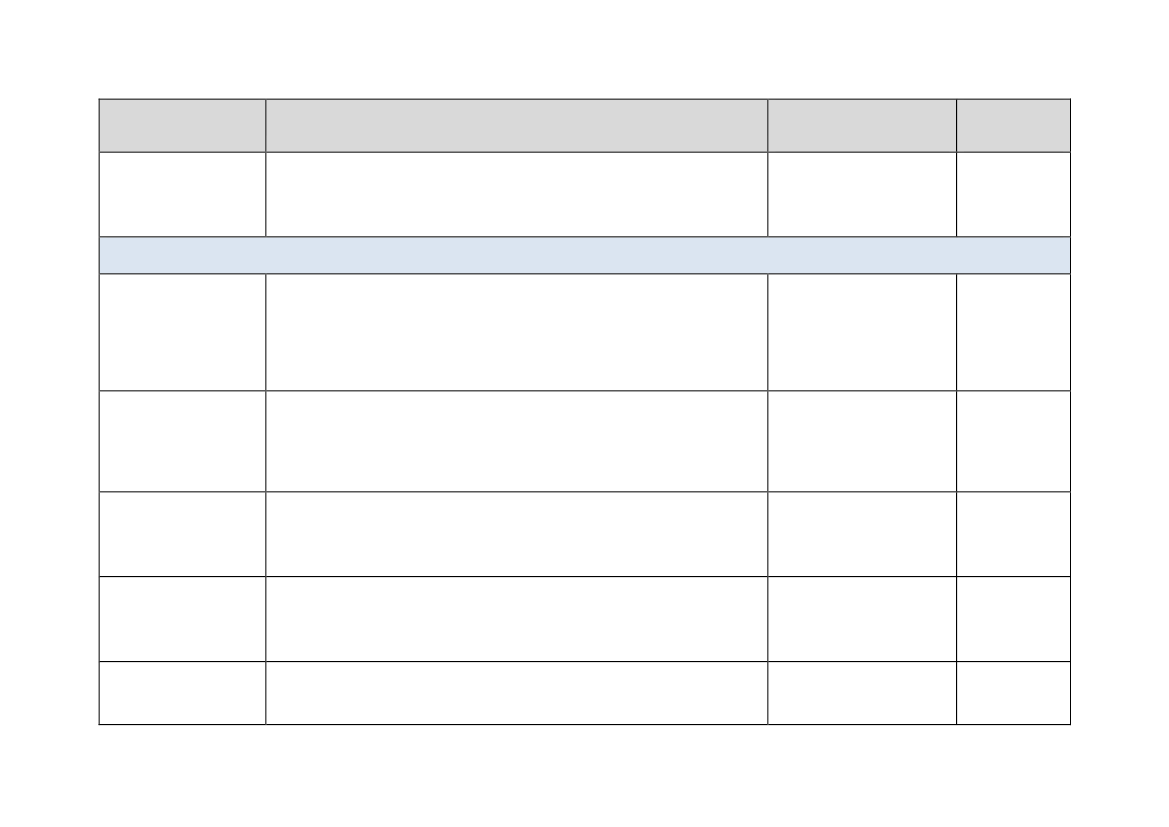The image size is (1169, 827).
Task: Click first cell in third row under blue row
Action: [183, 534]
